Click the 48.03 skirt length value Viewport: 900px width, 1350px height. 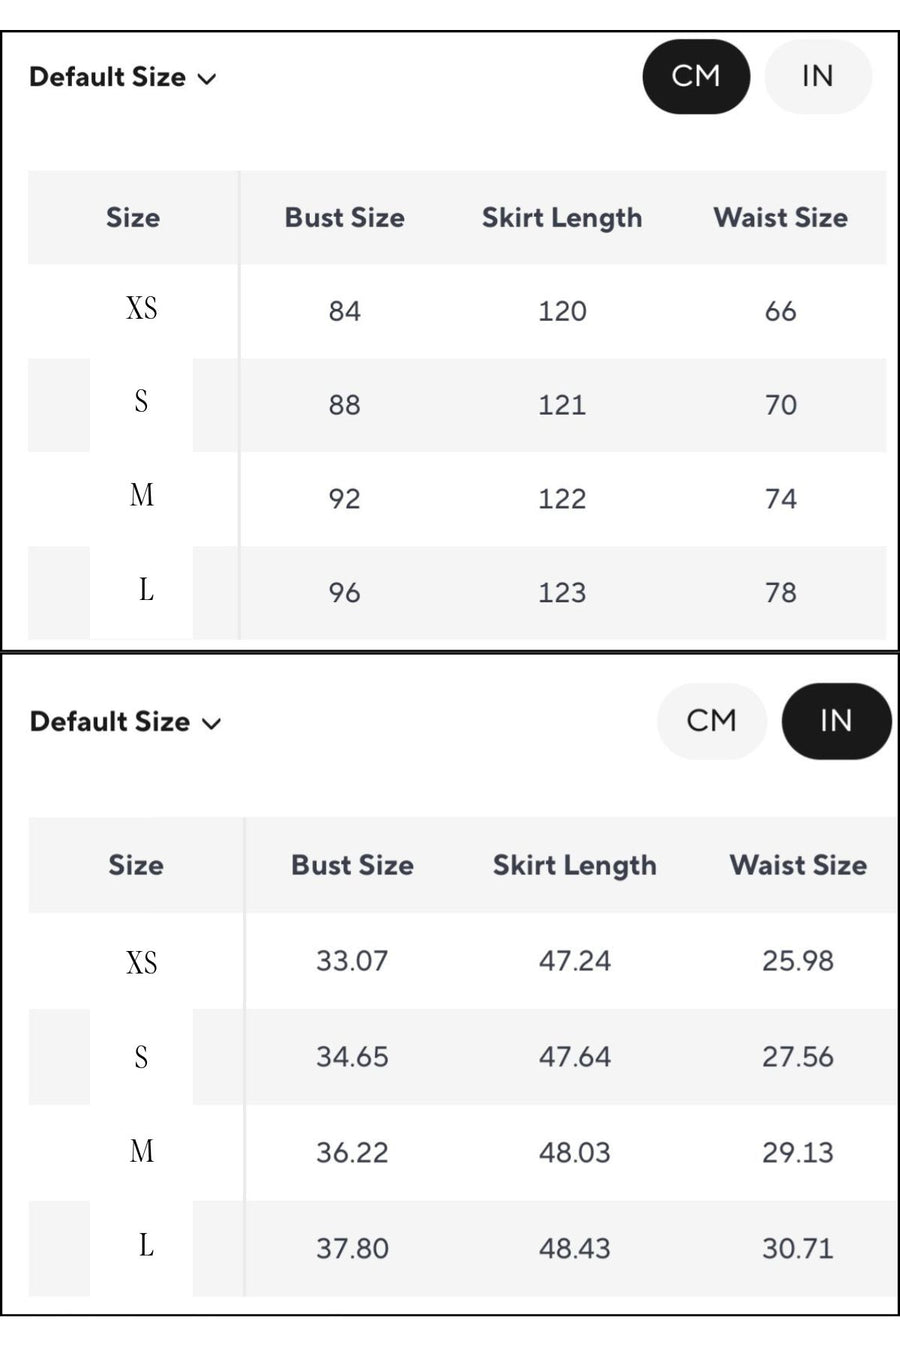574,1153
